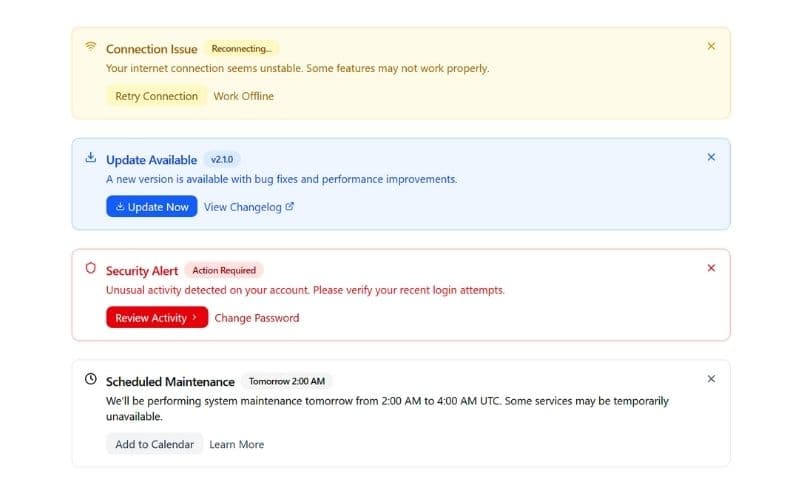The image size is (800, 500).
Task: Click the text about unstable internet connection
Action: (297, 68)
